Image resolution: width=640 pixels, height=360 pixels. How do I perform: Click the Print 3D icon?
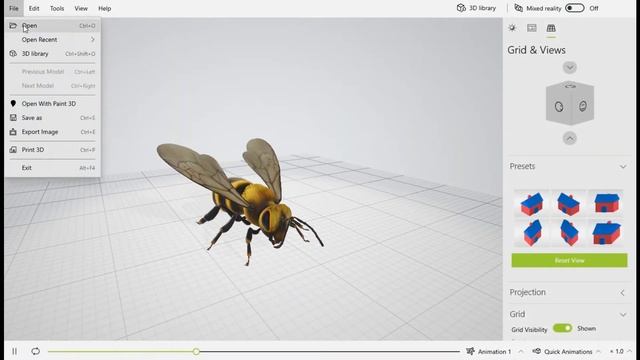(13, 150)
